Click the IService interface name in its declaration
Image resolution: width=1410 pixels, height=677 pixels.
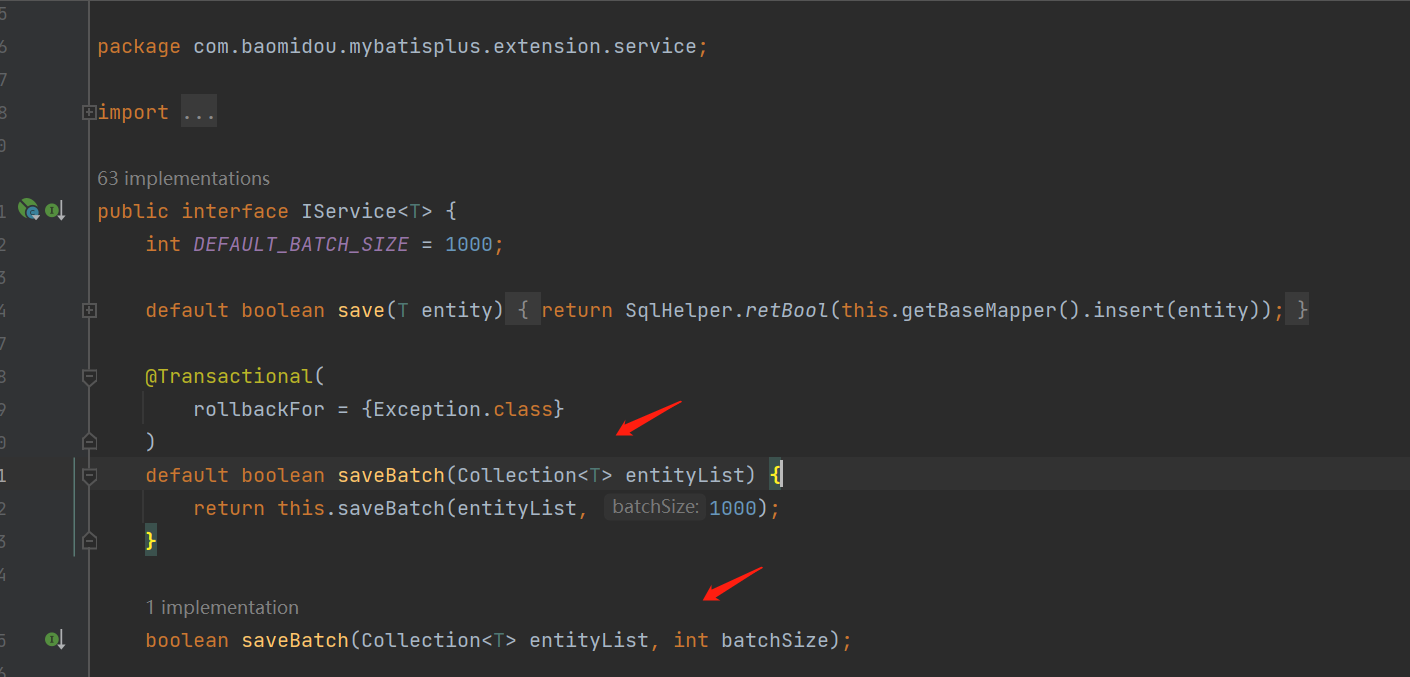pos(349,211)
